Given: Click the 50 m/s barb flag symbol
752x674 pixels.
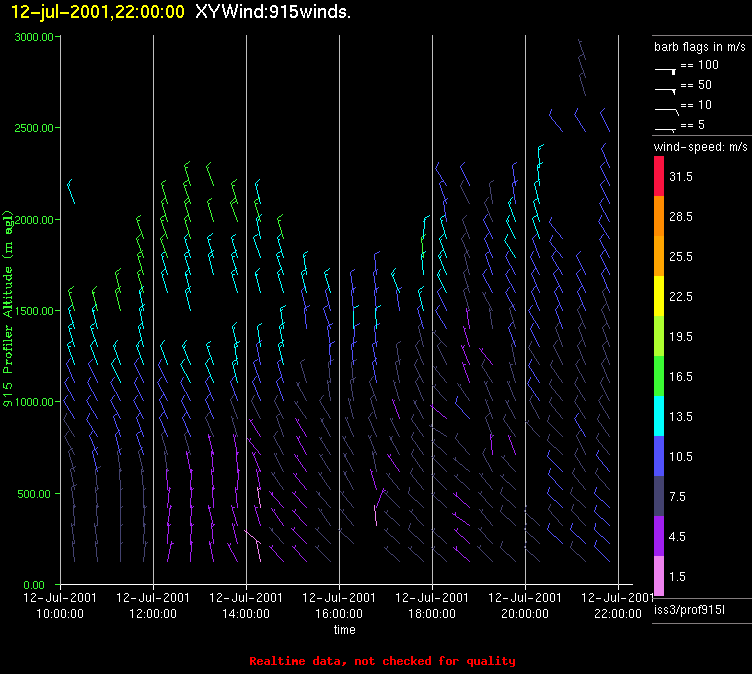Looking at the screenshot, I should (665, 90).
